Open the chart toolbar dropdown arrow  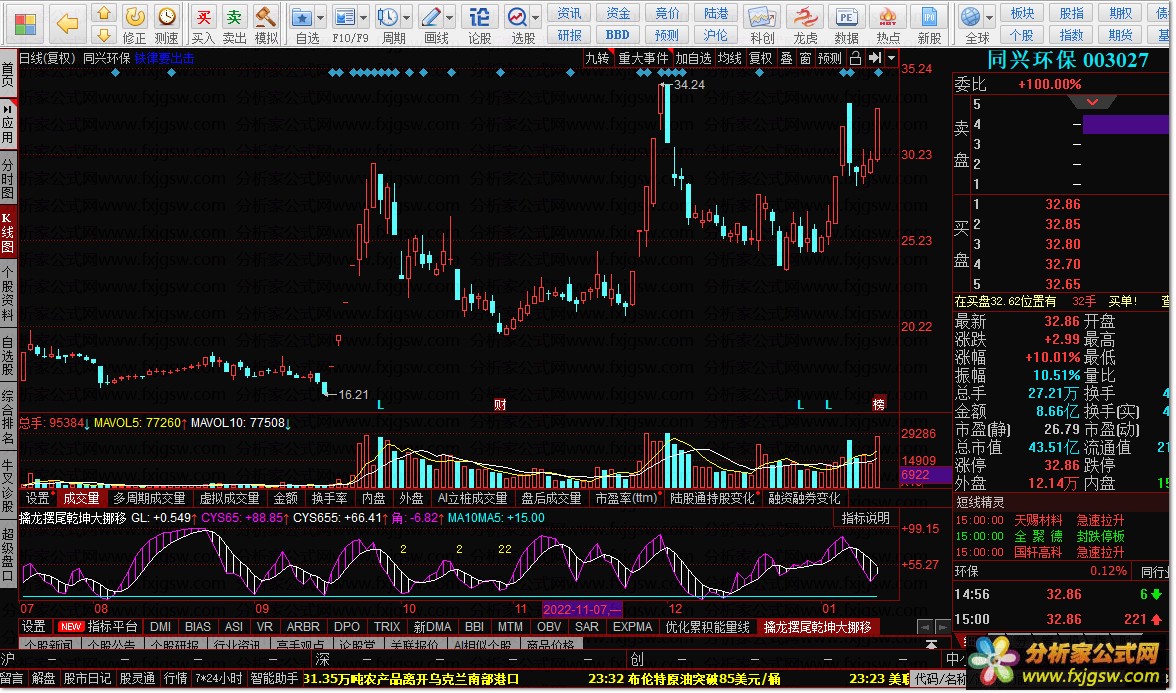click(x=891, y=58)
